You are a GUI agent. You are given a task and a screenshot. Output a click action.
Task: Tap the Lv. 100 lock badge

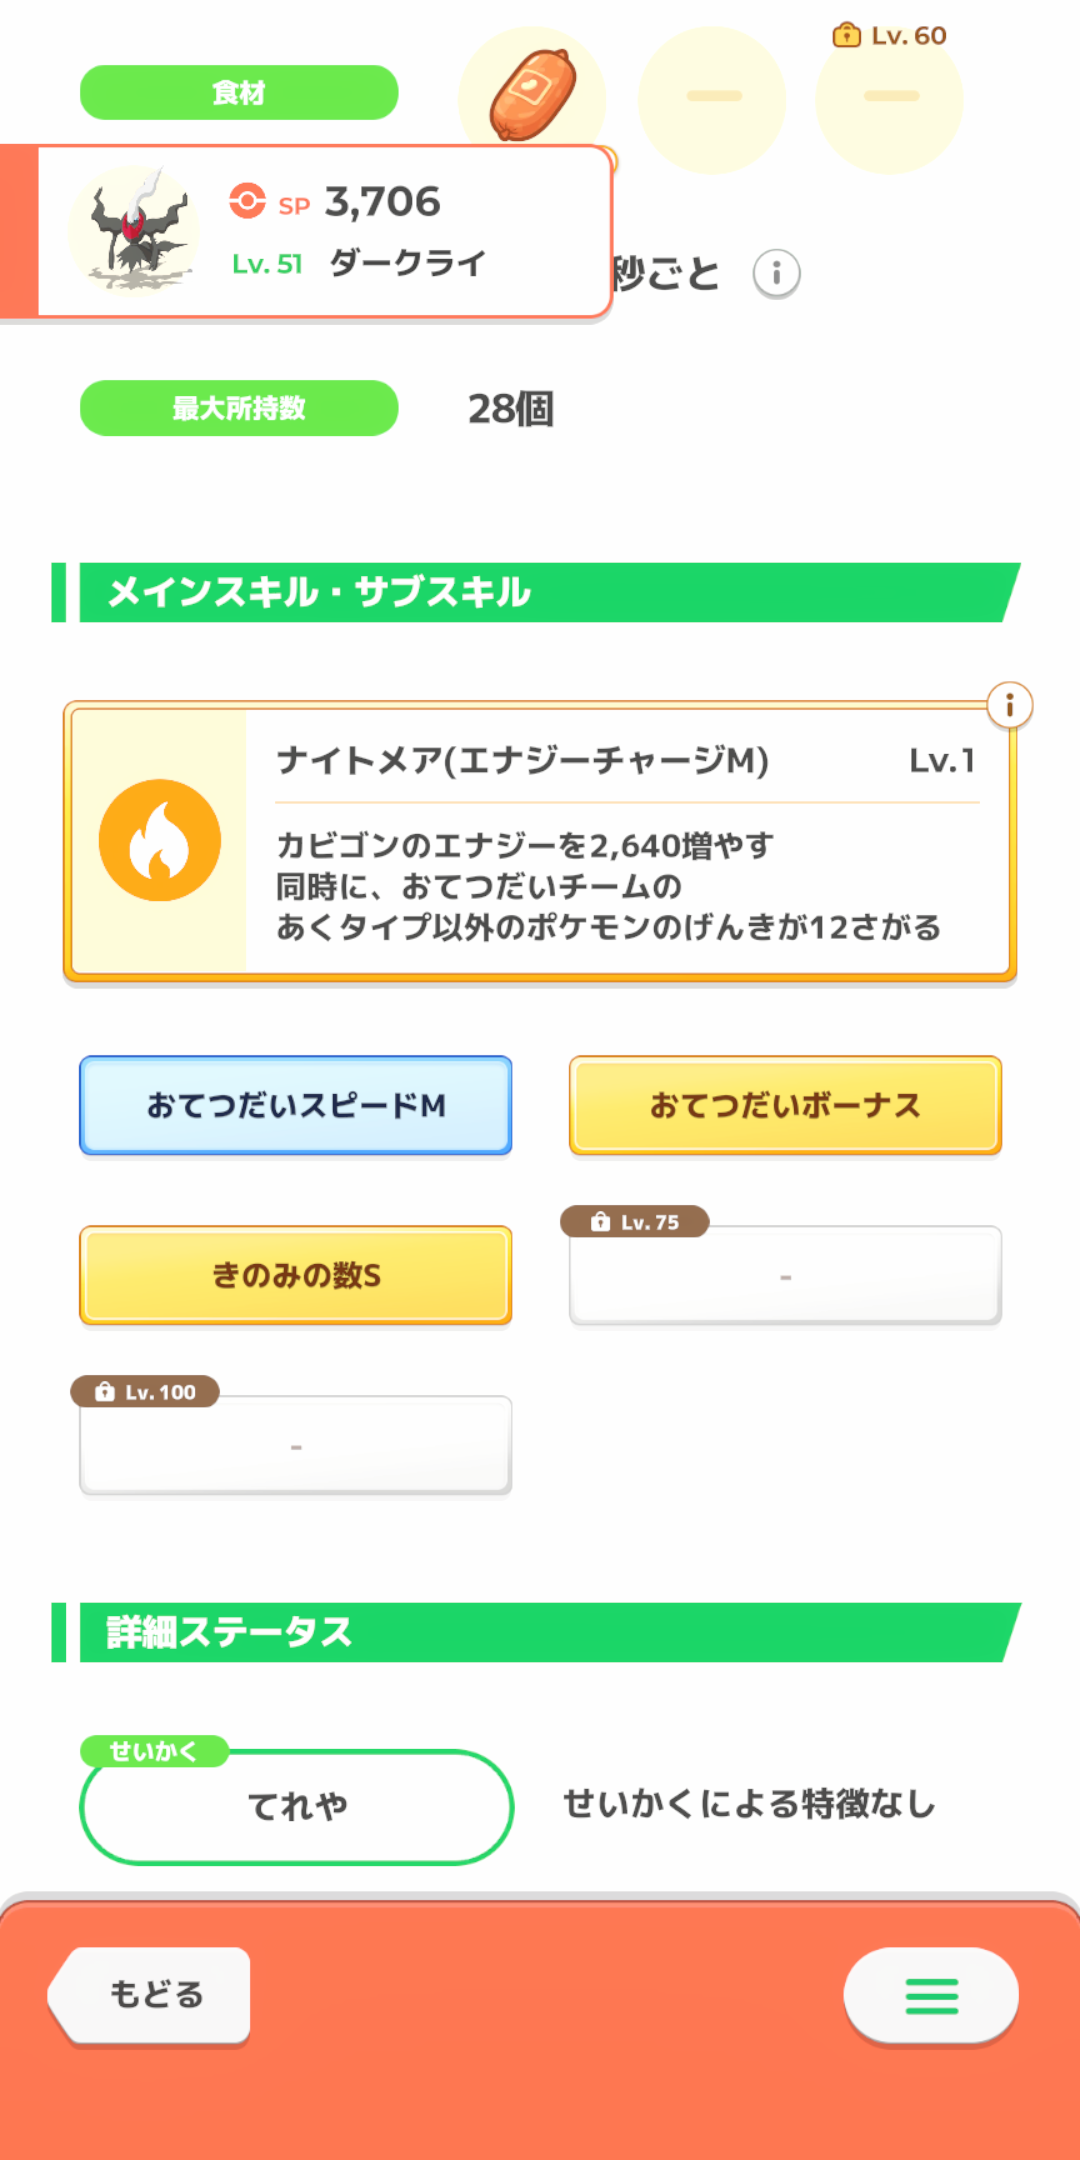point(145,1392)
